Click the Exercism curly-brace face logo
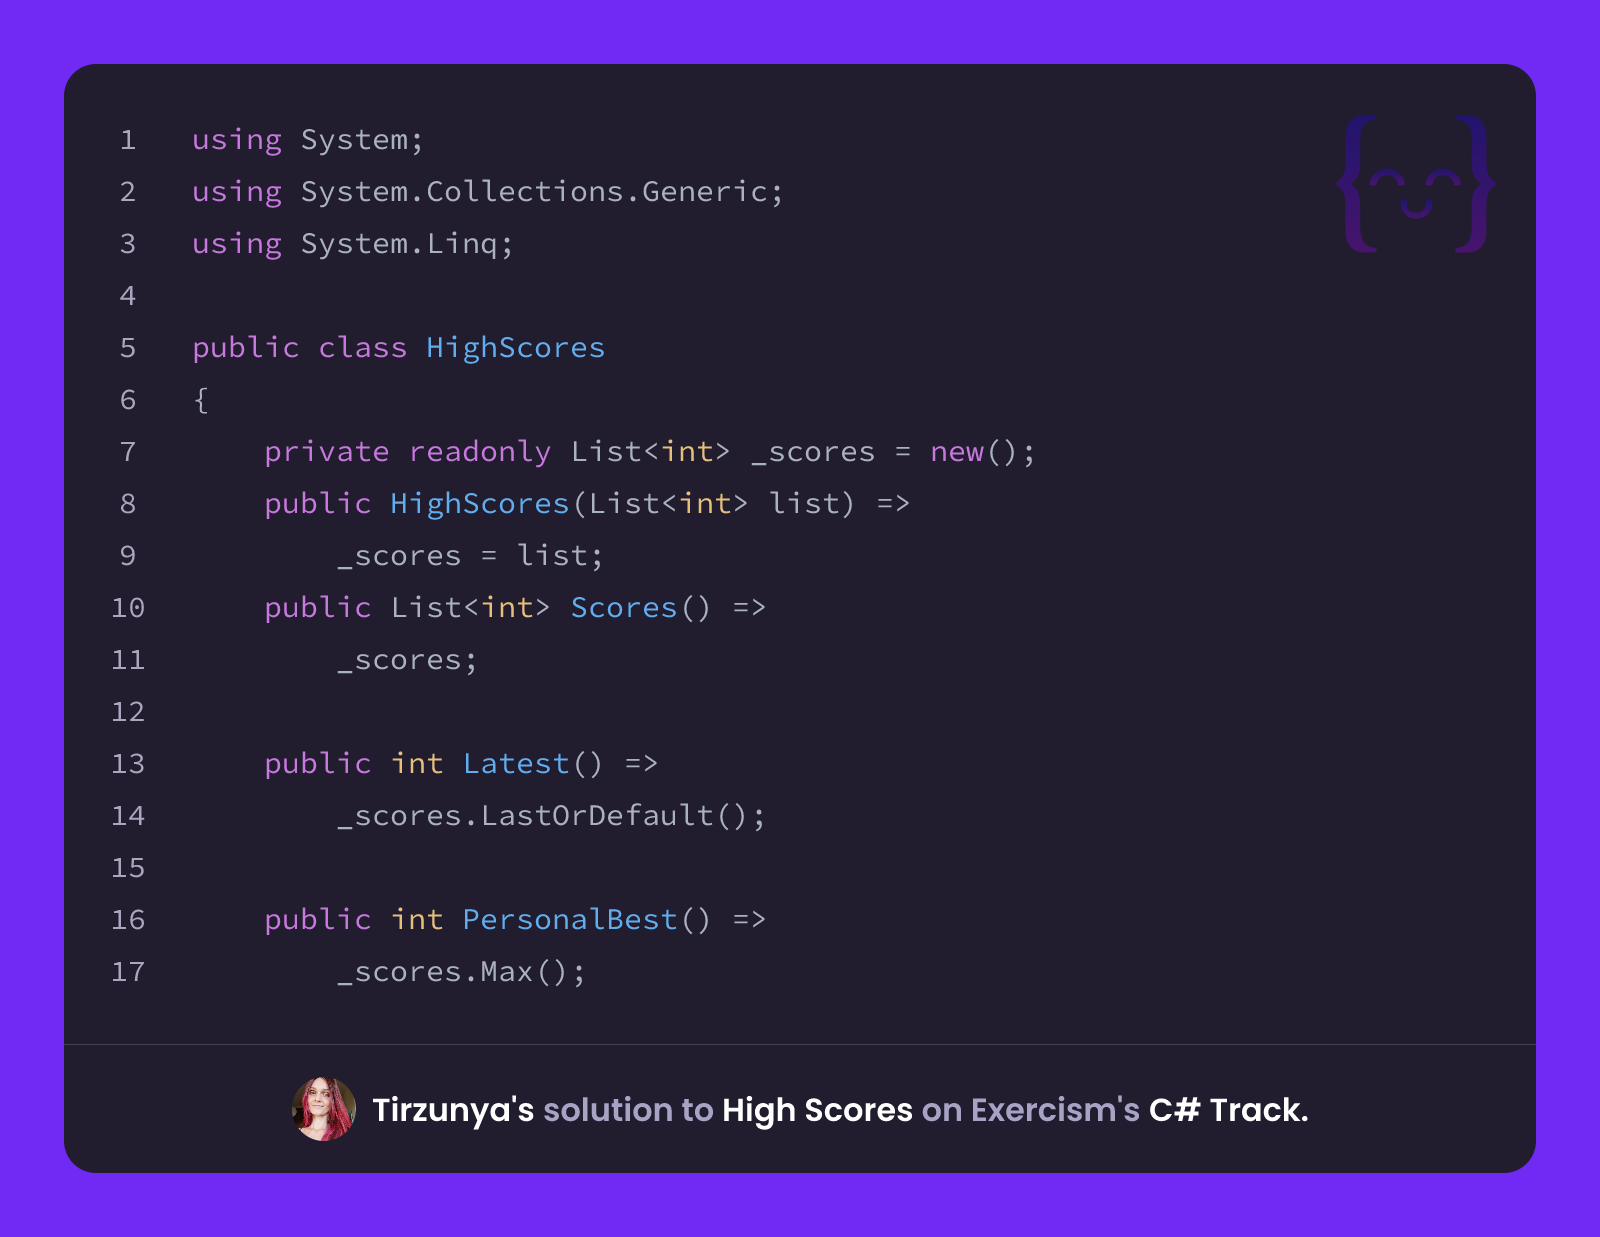The width and height of the screenshot is (1600, 1237). pyautogui.click(x=1416, y=184)
